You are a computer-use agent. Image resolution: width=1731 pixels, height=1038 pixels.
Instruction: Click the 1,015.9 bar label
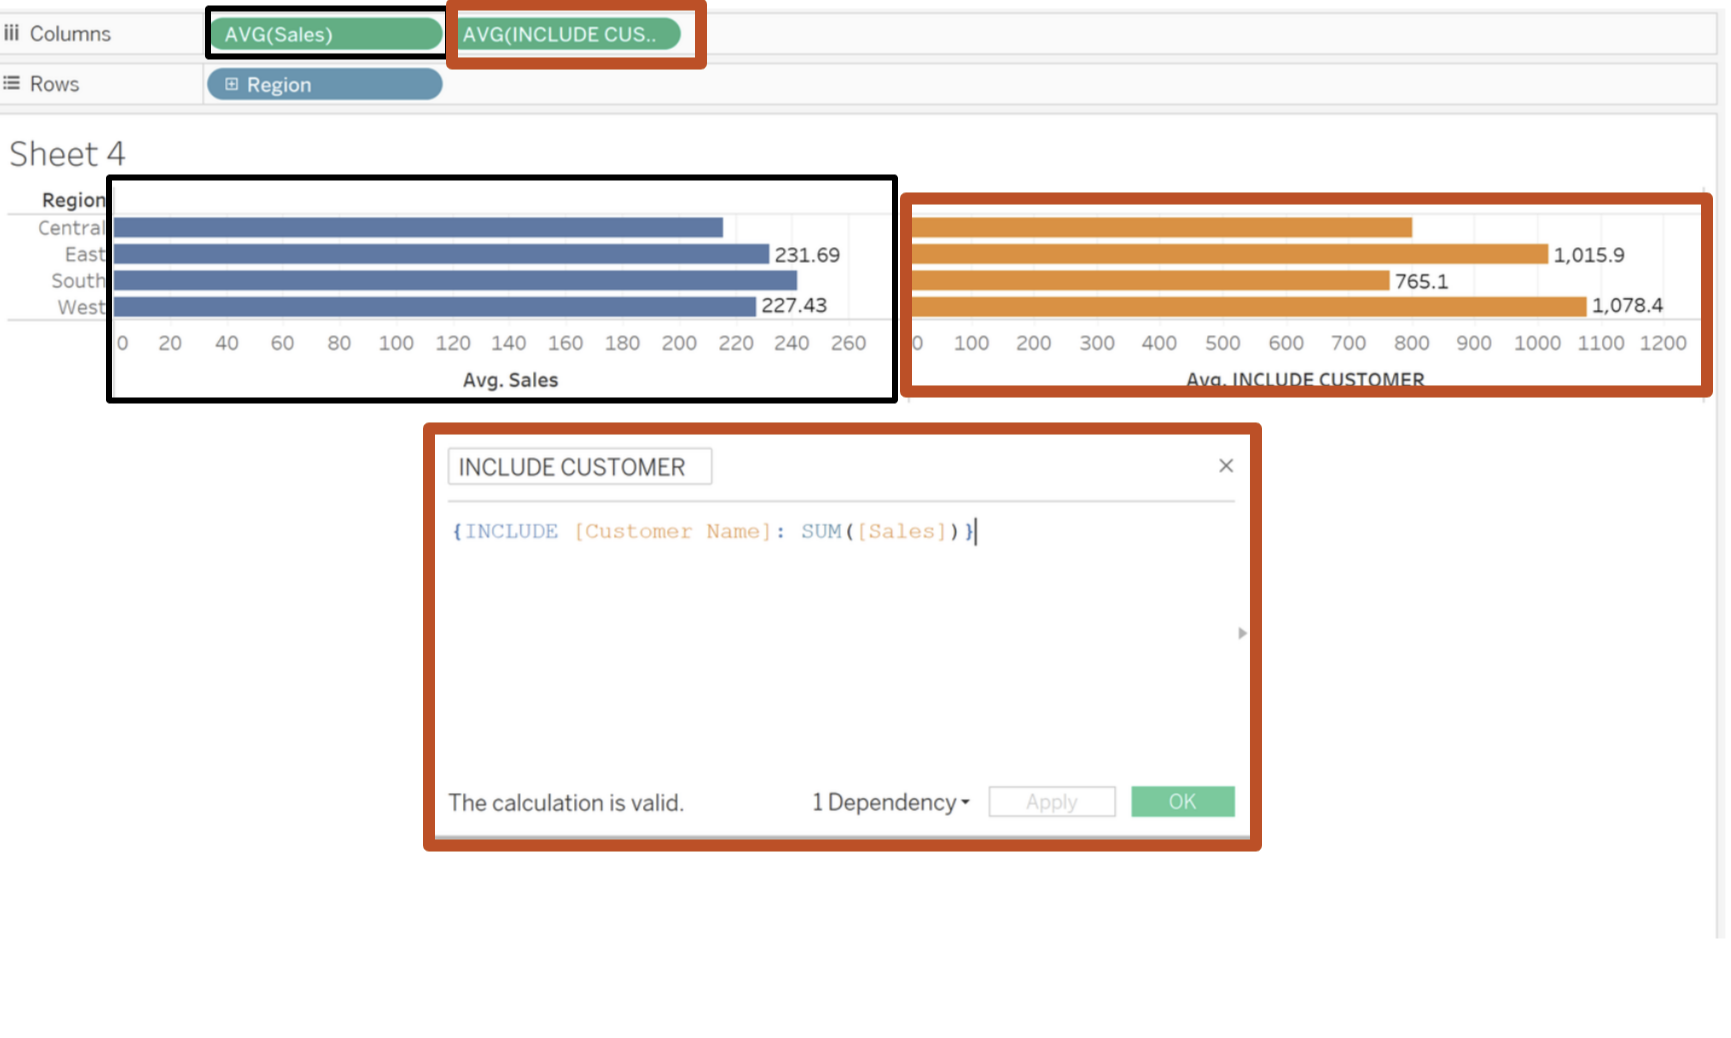1589,255
